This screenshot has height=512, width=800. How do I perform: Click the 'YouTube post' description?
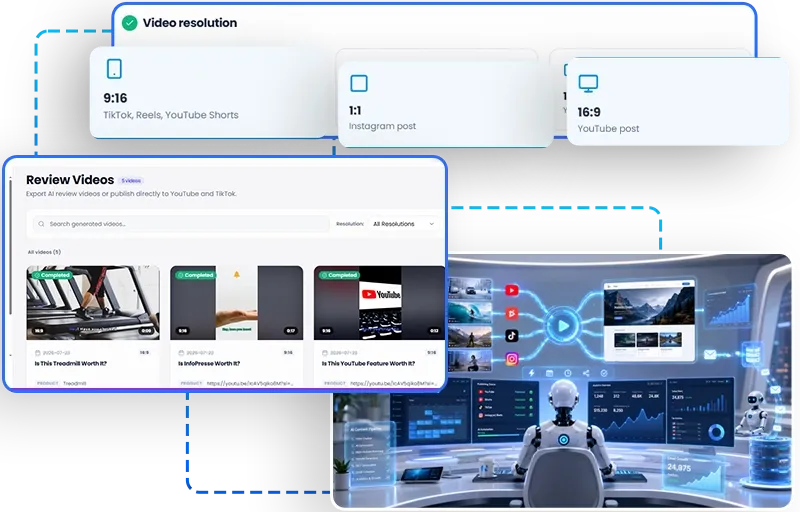[x=608, y=129]
